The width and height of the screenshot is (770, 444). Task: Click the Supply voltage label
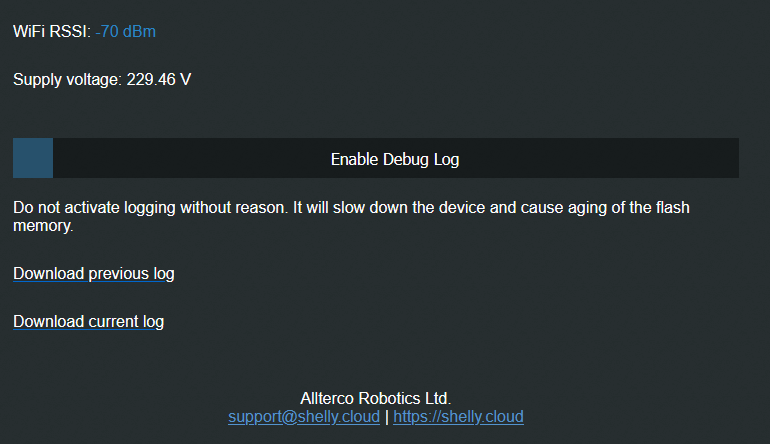(x=67, y=79)
